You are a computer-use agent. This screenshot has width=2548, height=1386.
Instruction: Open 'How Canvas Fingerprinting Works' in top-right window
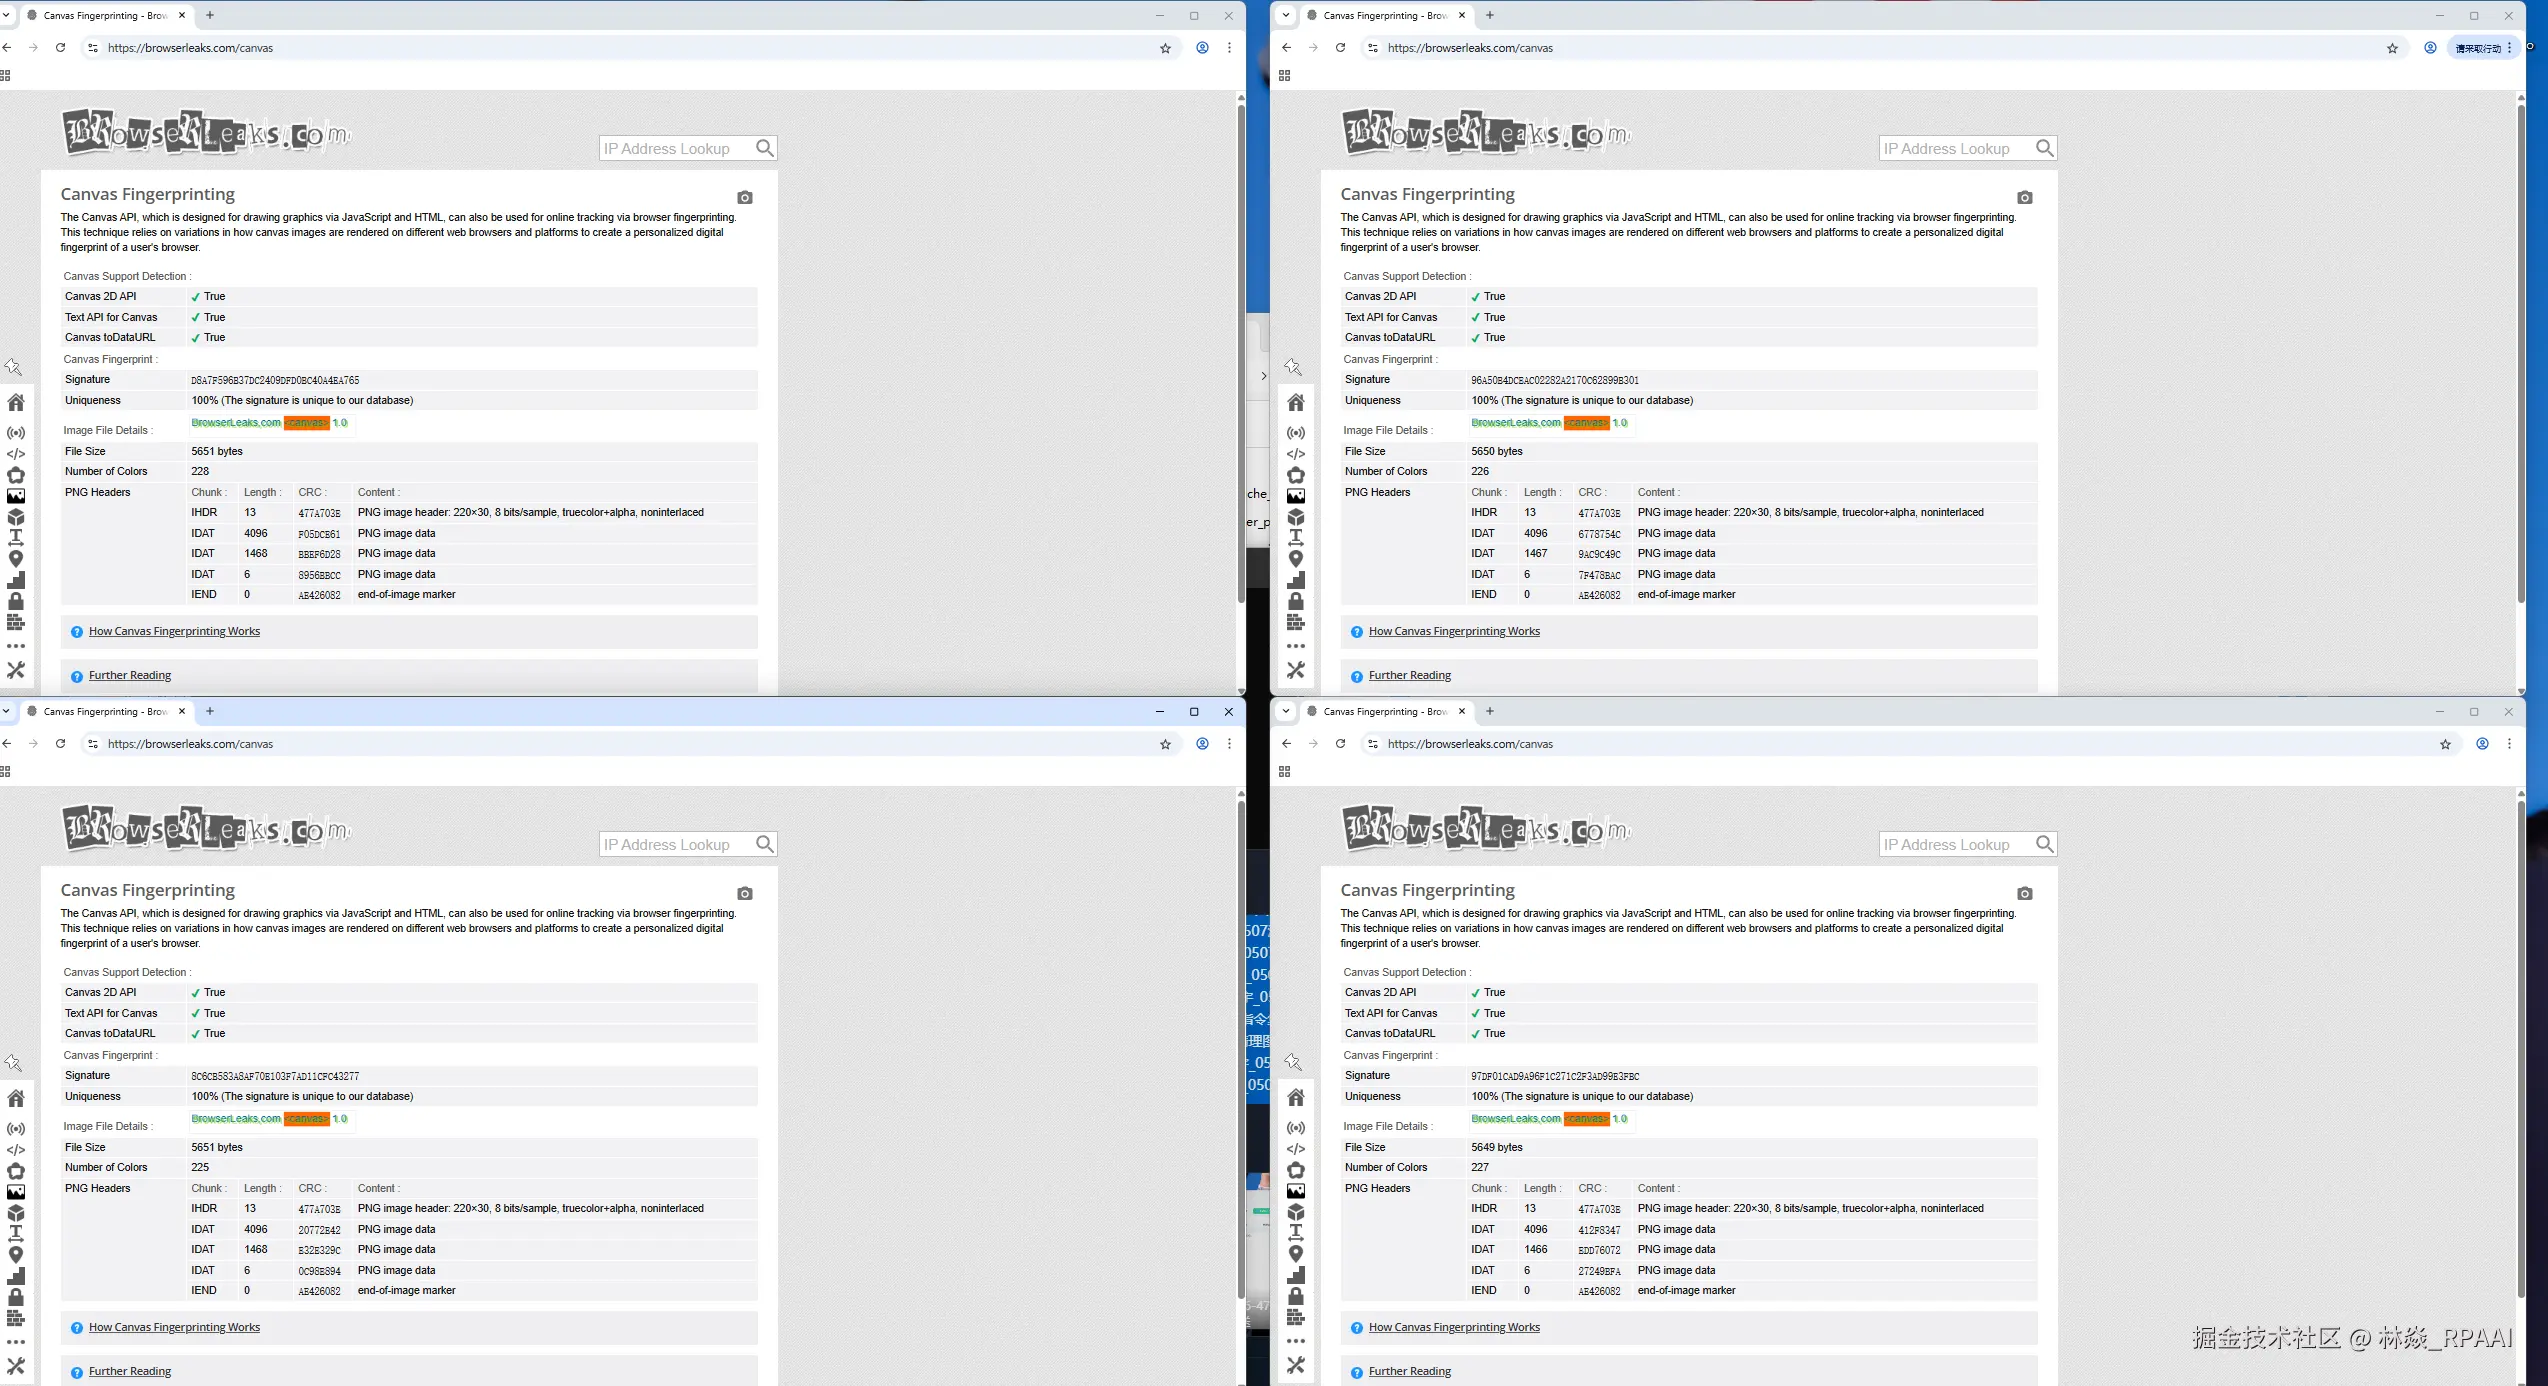pyautogui.click(x=1454, y=631)
